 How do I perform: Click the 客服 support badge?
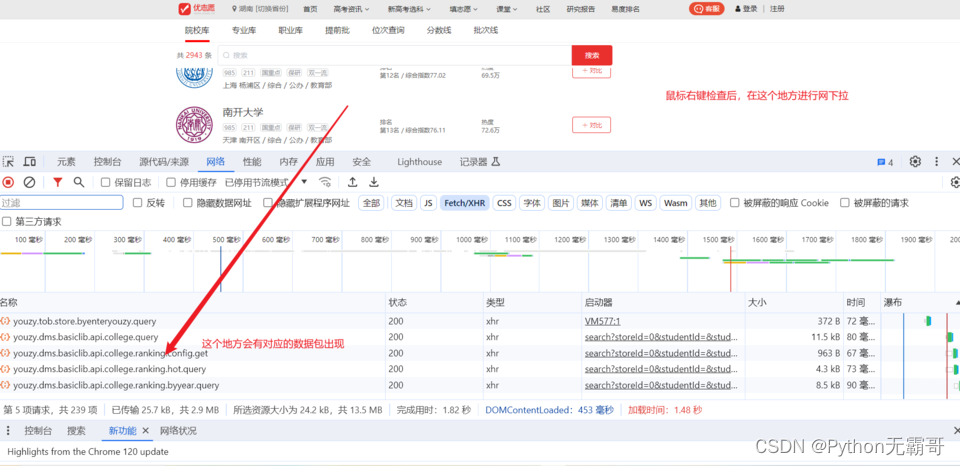pyautogui.click(x=707, y=9)
